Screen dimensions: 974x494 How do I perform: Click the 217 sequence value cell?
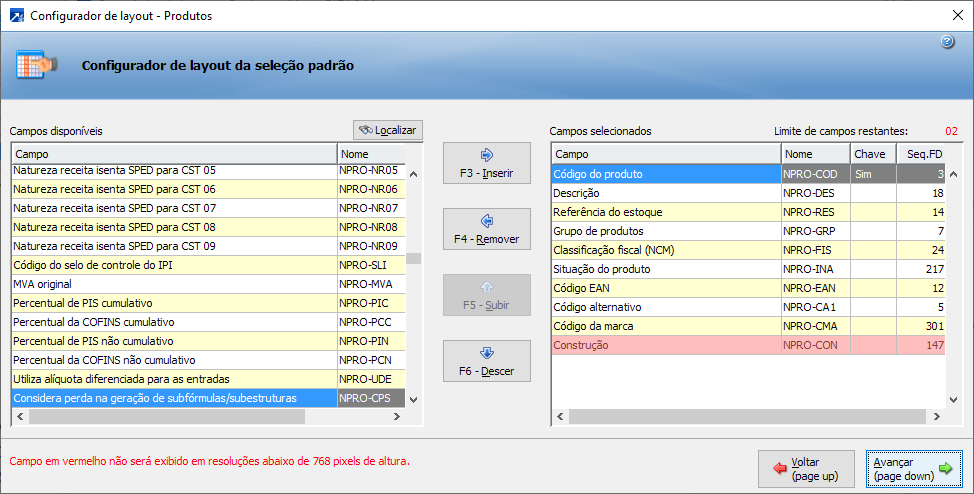tap(921, 269)
